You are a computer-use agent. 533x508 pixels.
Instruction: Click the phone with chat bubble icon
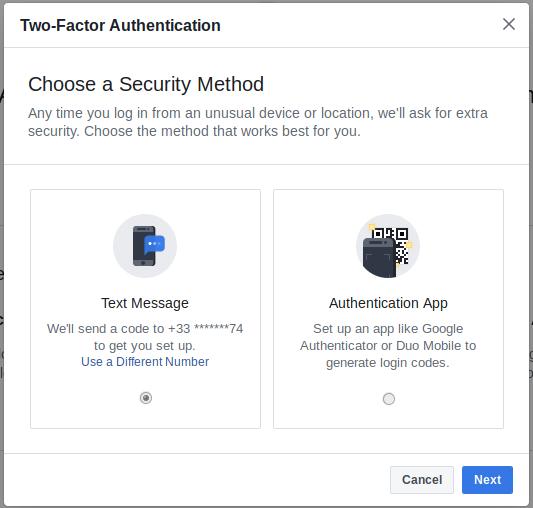[145, 246]
